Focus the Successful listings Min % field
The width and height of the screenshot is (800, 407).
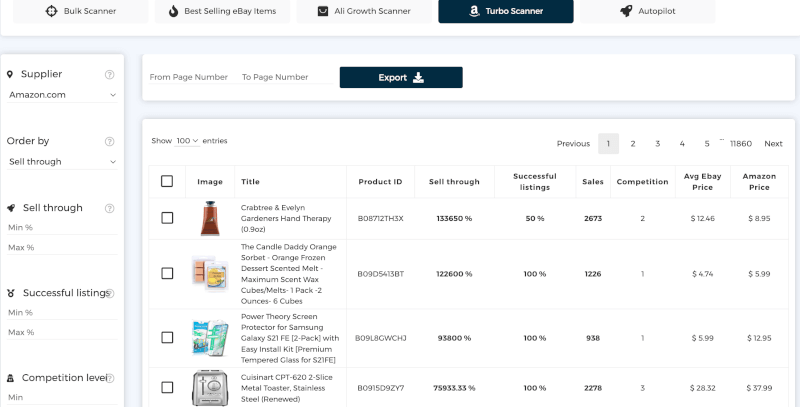click(x=62, y=312)
